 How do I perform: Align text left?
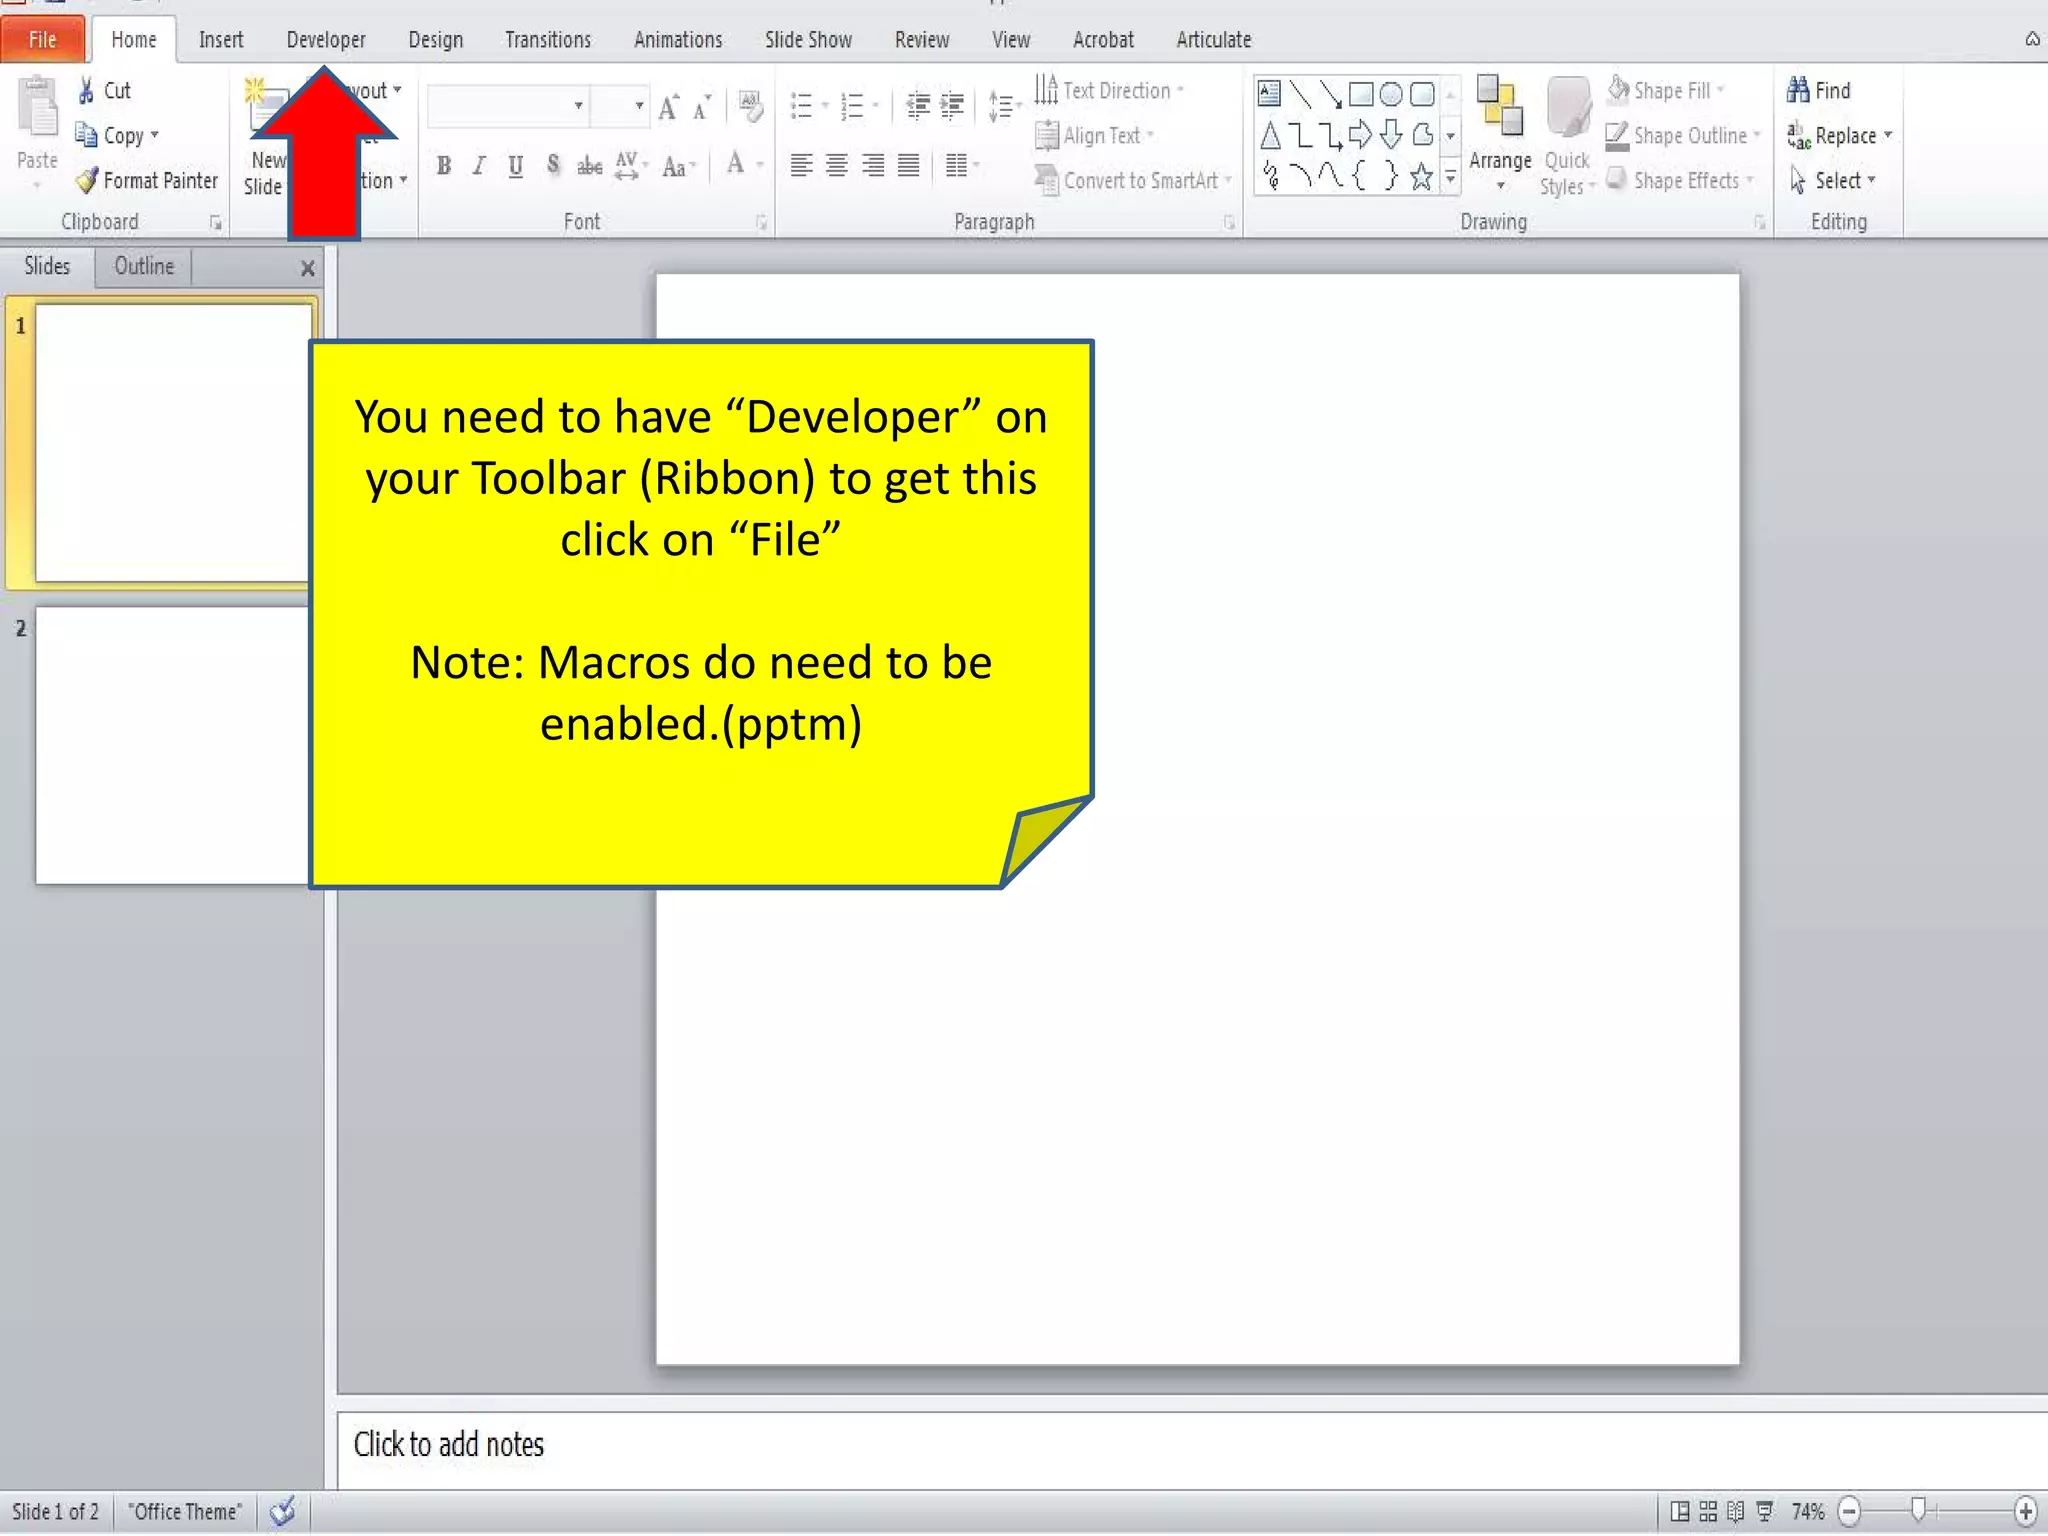(801, 165)
